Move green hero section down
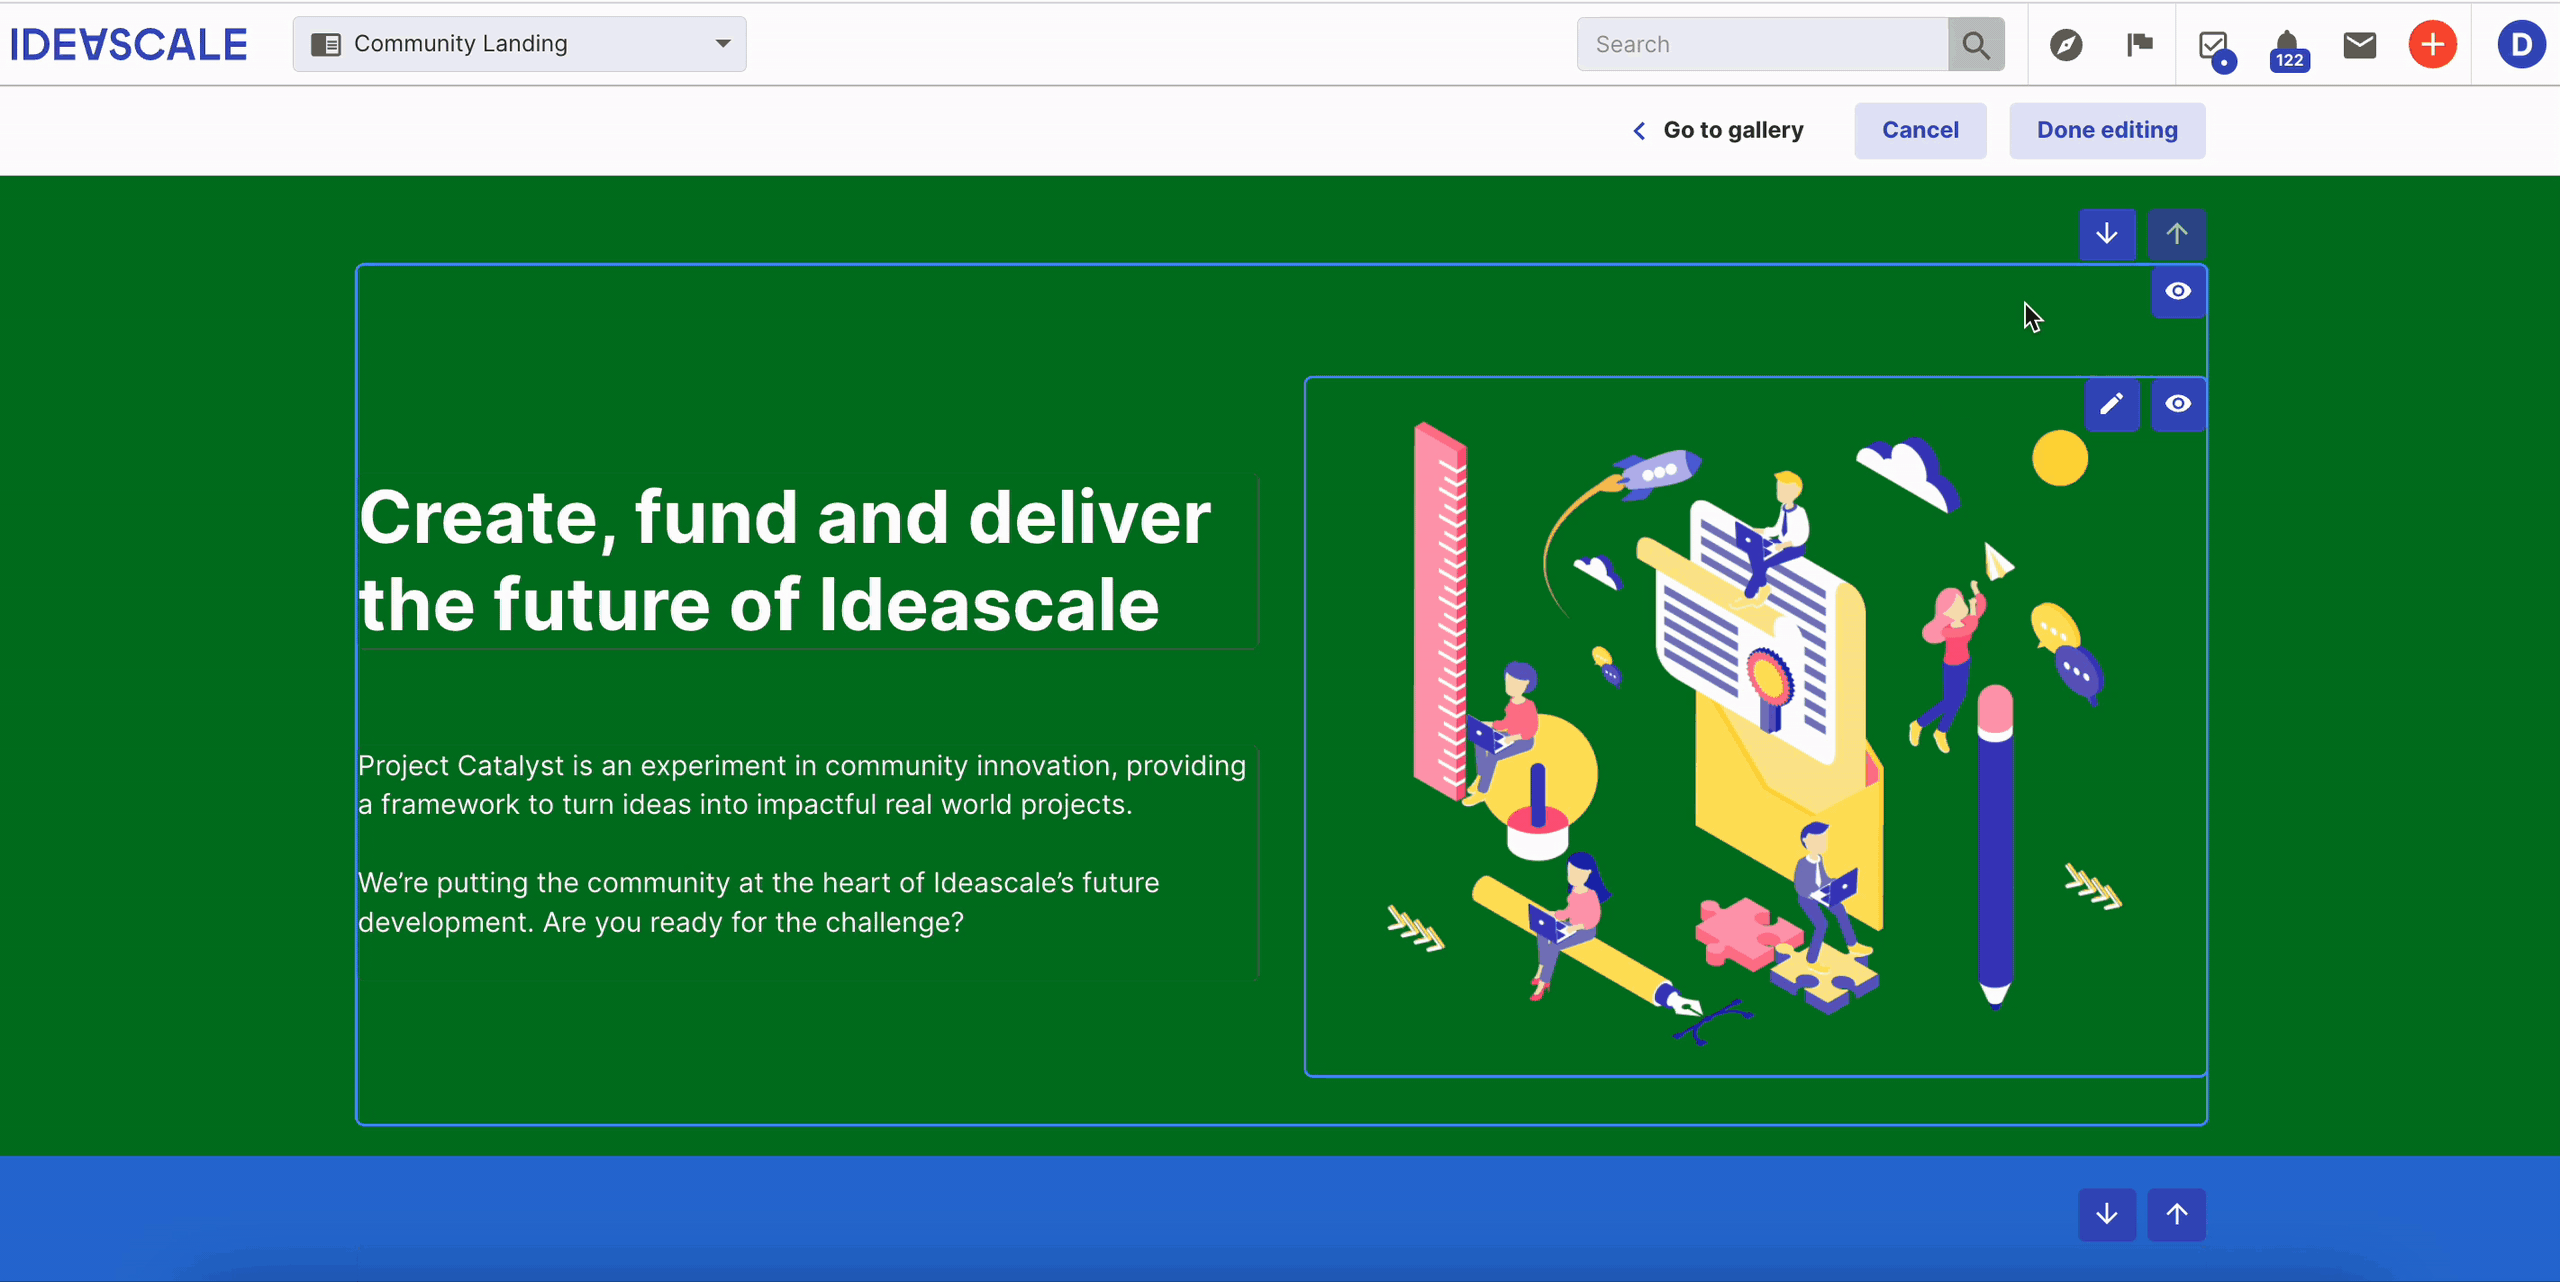 coord(2107,234)
